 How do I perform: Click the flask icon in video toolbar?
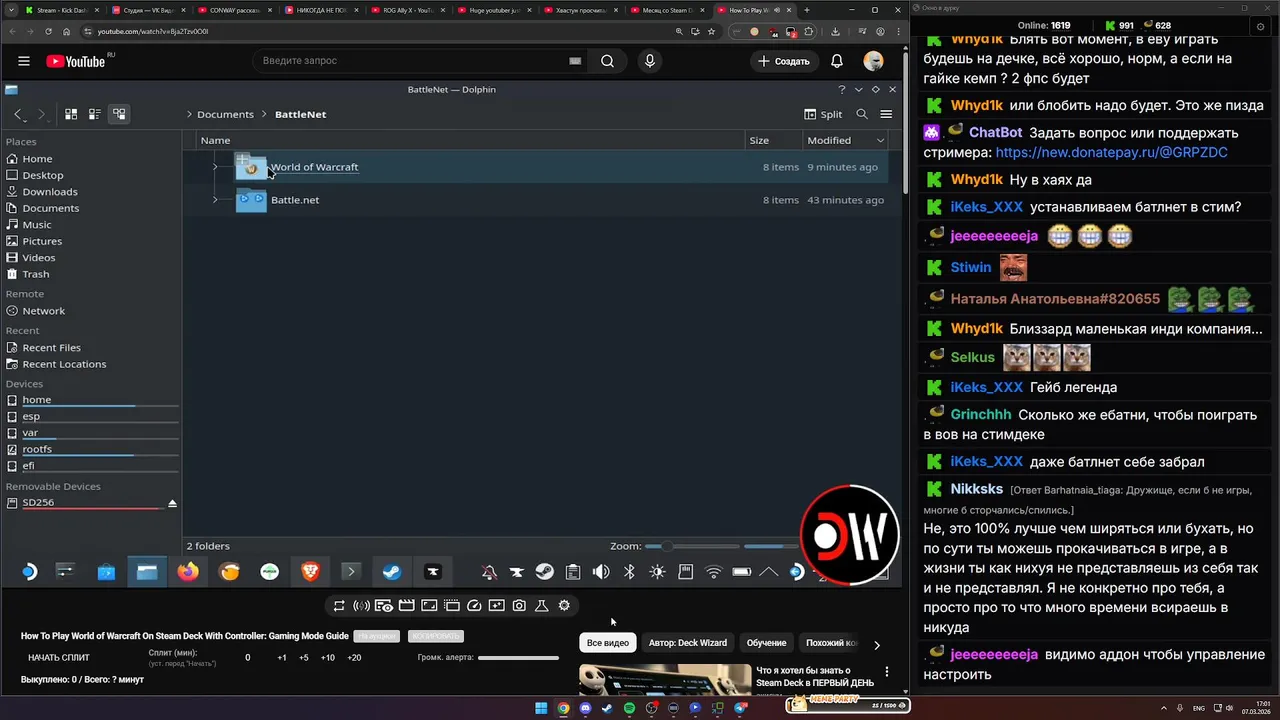(x=542, y=605)
